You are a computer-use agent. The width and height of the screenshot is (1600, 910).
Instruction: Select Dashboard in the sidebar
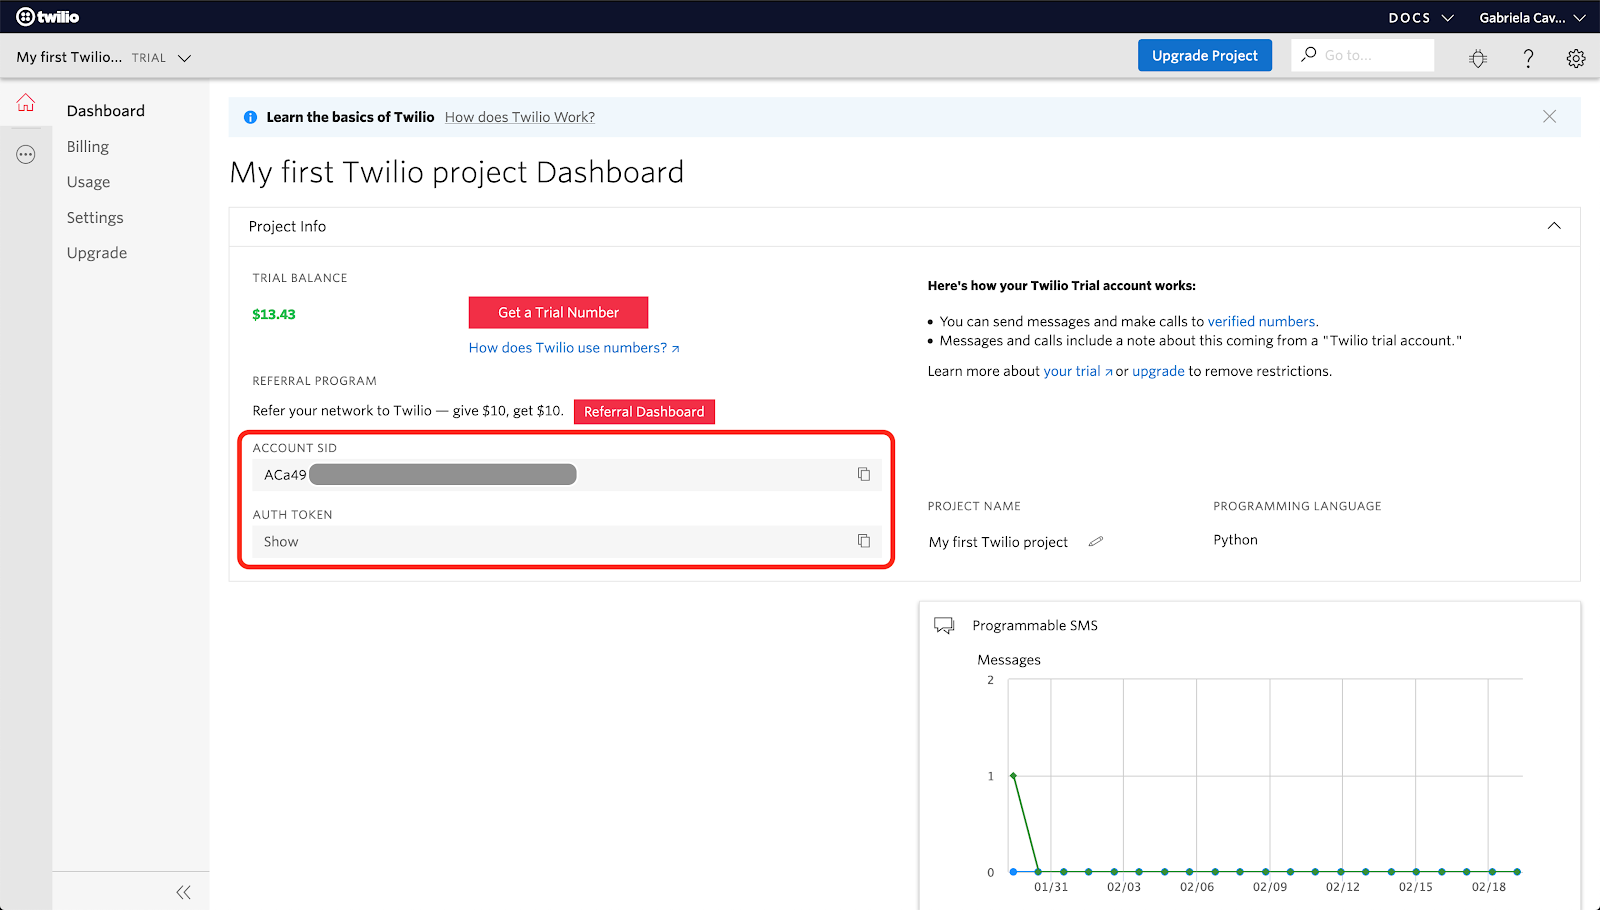point(106,111)
